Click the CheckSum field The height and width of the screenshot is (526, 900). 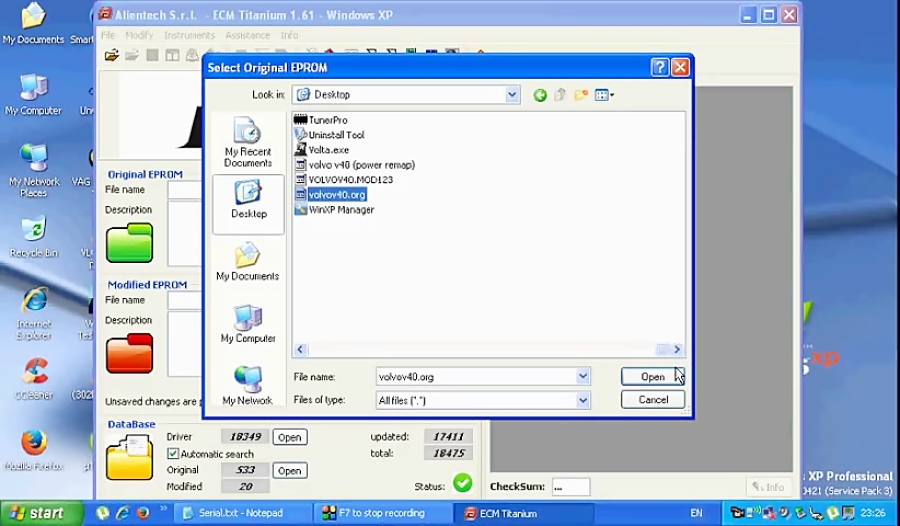(x=571, y=487)
